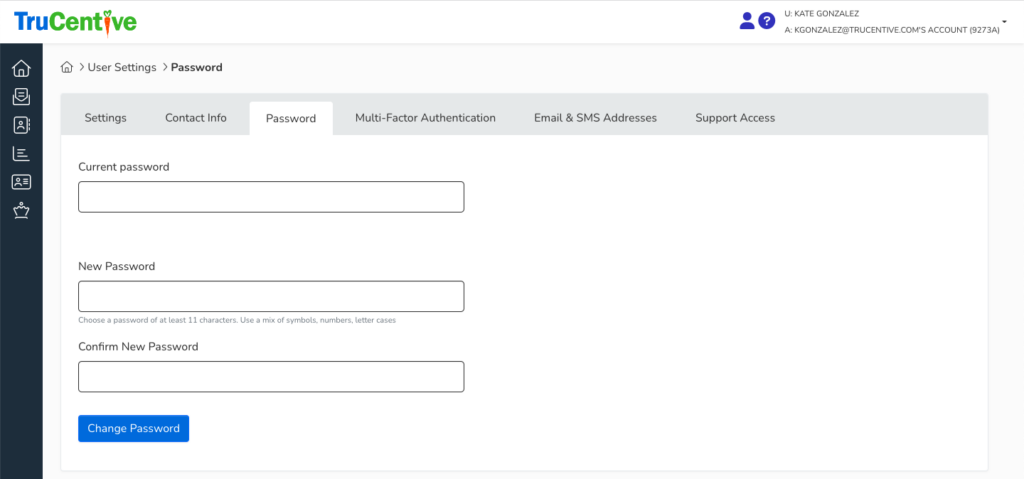The width and height of the screenshot is (1024, 479).
Task: Click the ID card icon in sidebar
Action: coord(21,182)
